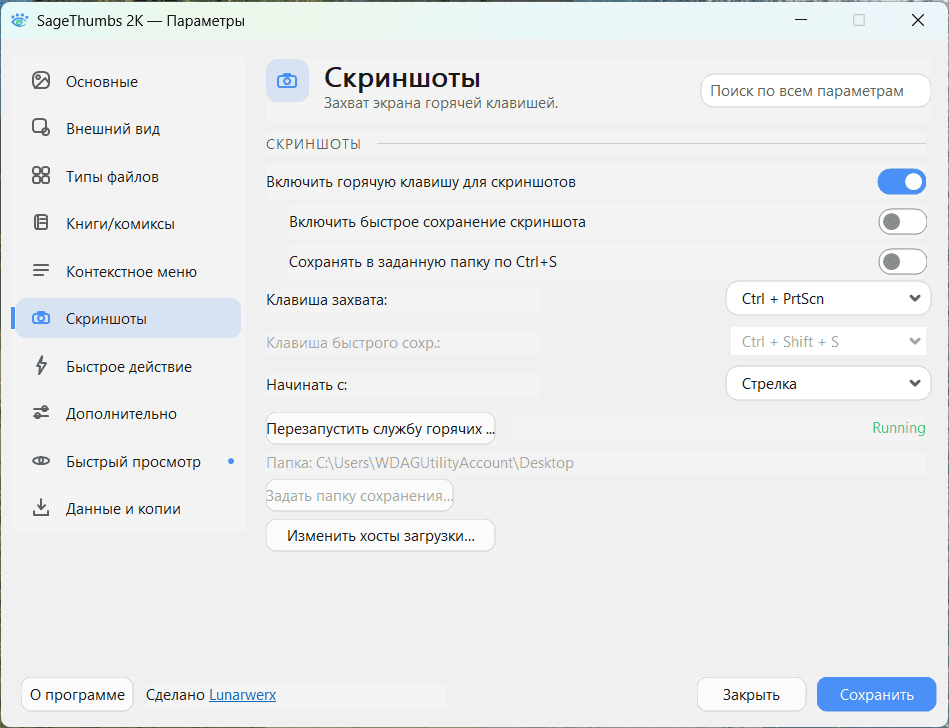
Task: Click the Книги/комиксы book icon
Action: (x=41, y=223)
